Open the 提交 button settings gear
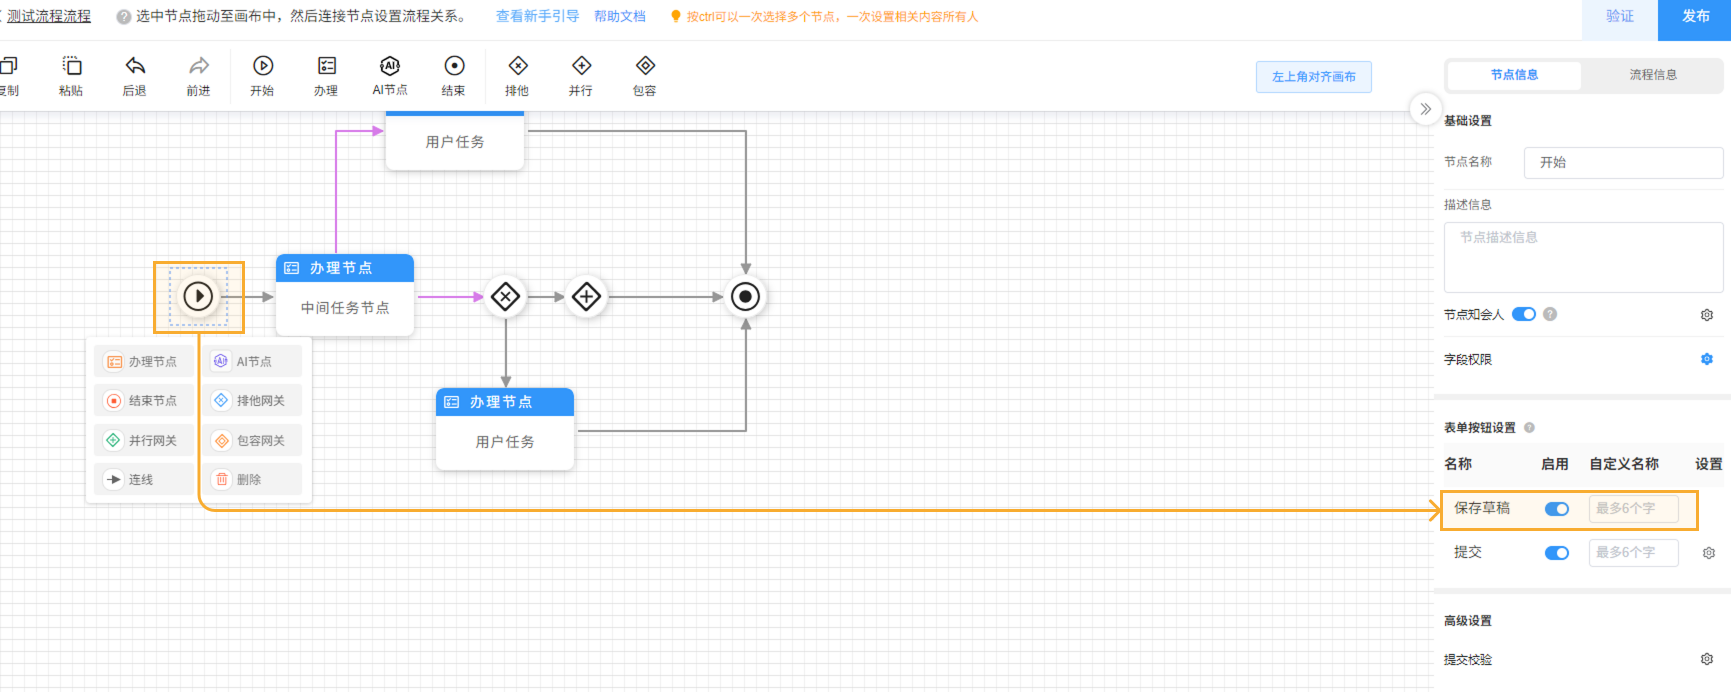Viewport: 1731px width, 692px height. (x=1709, y=553)
